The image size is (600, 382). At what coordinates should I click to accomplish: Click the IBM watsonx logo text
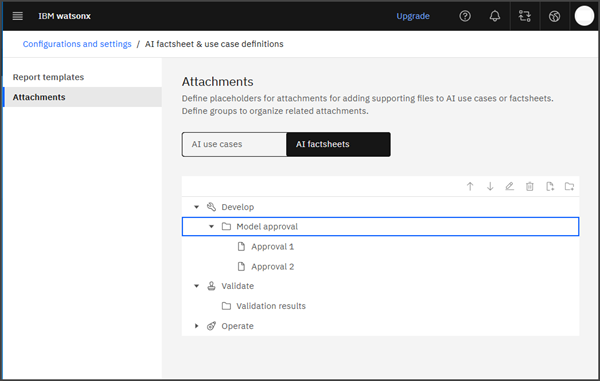(x=64, y=16)
